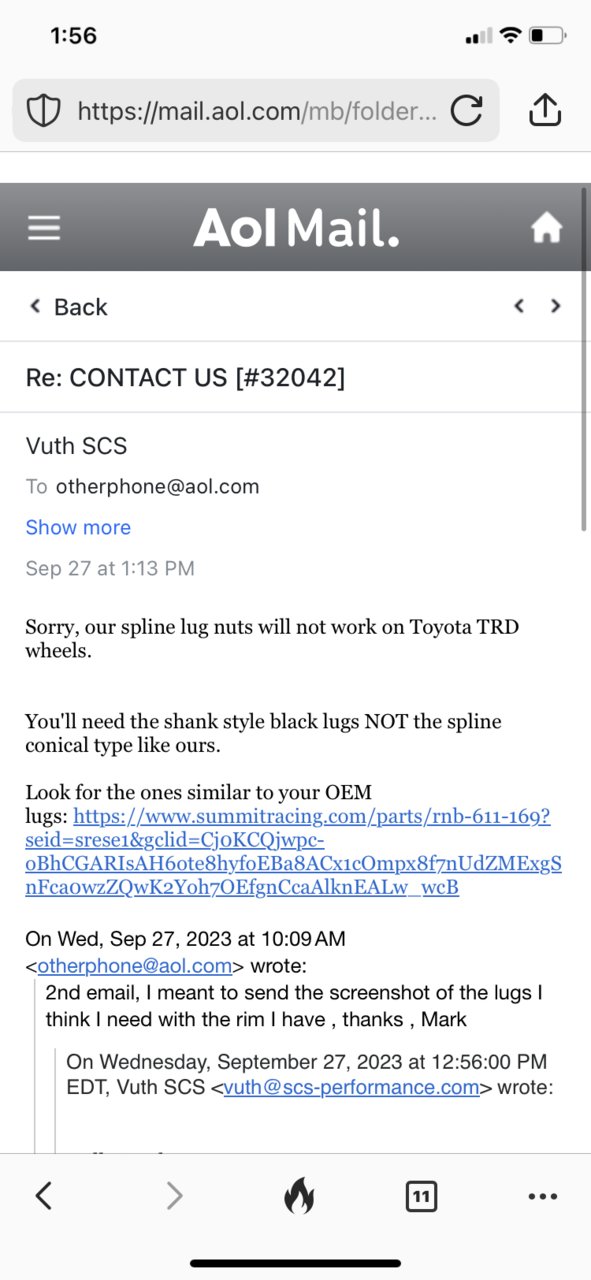Reload the page in the address bar
The height and width of the screenshot is (1280, 591).
coord(466,111)
